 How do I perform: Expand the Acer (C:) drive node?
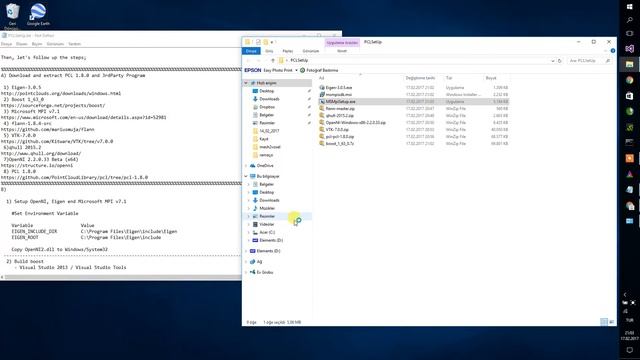[x=249, y=232]
